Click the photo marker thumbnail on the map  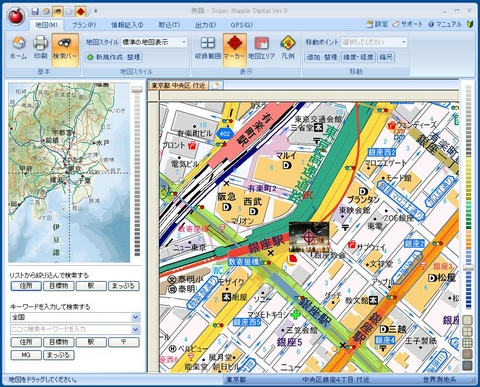click(309, 237)
